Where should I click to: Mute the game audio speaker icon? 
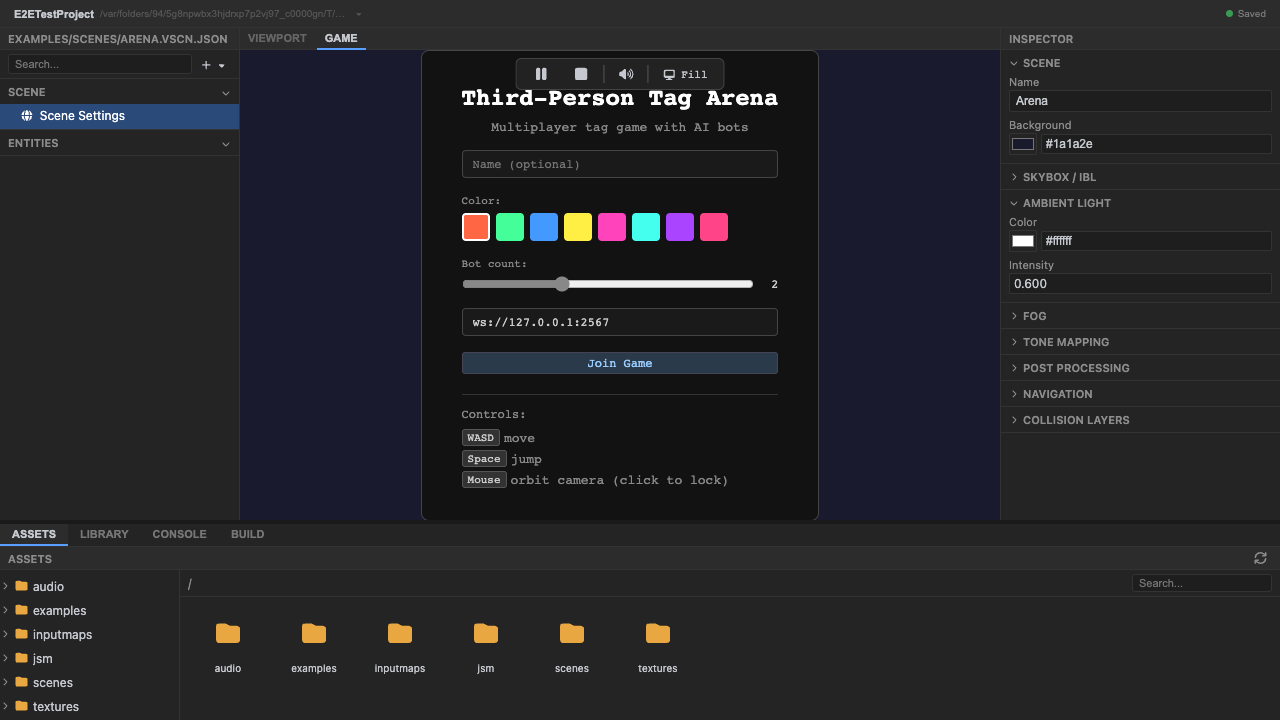[x=626, y=74]
